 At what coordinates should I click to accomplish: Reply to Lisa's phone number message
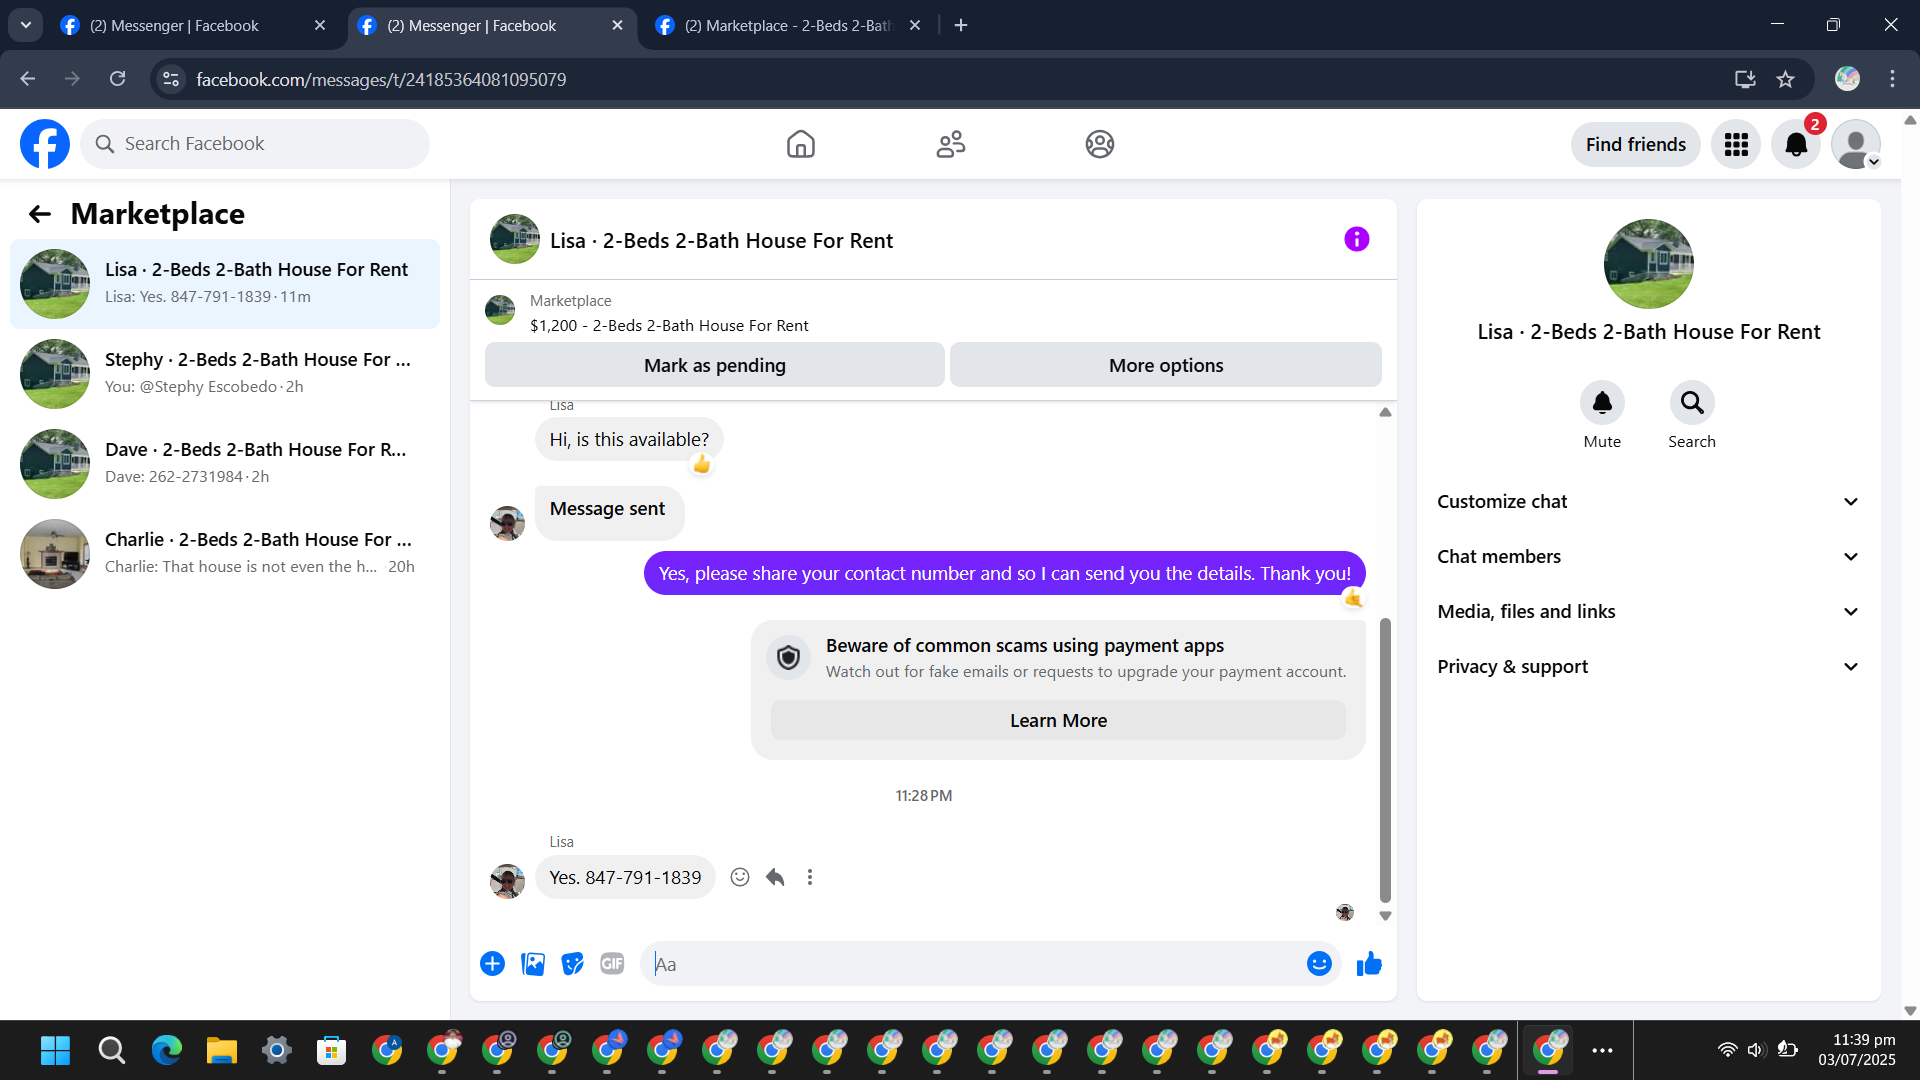tap(775, 877)
